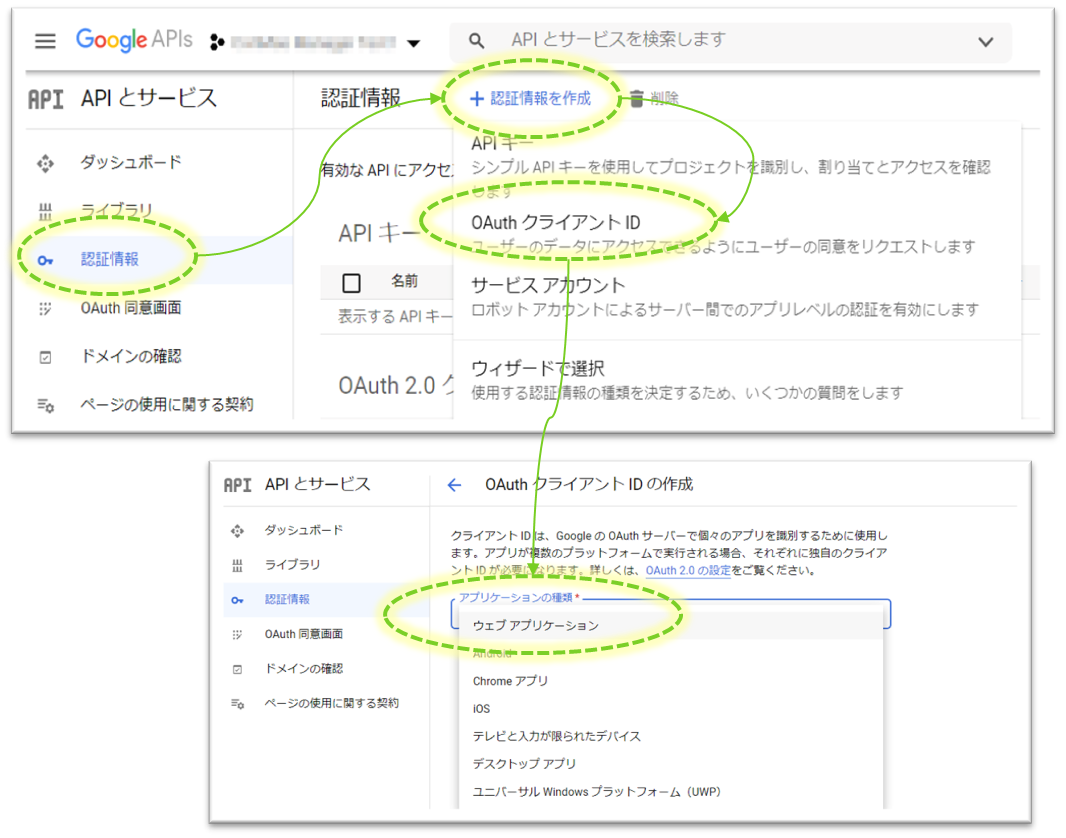The height and width of the screenshot is (838, 1066).
Task: Toggle the select-all checkbox beside 名前
Action: pos(351,283)
